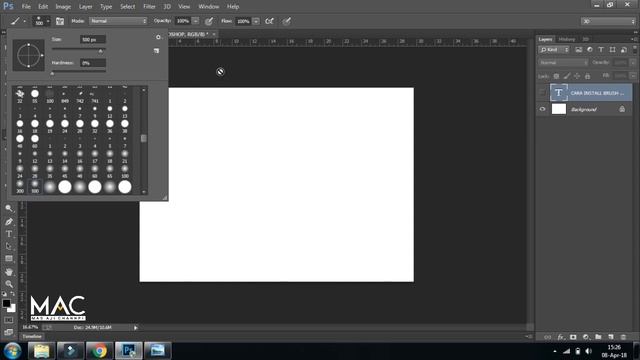This screenshot has height=360, width=640.
Task: Toggle lock position icon
Action: click(577, 76)
